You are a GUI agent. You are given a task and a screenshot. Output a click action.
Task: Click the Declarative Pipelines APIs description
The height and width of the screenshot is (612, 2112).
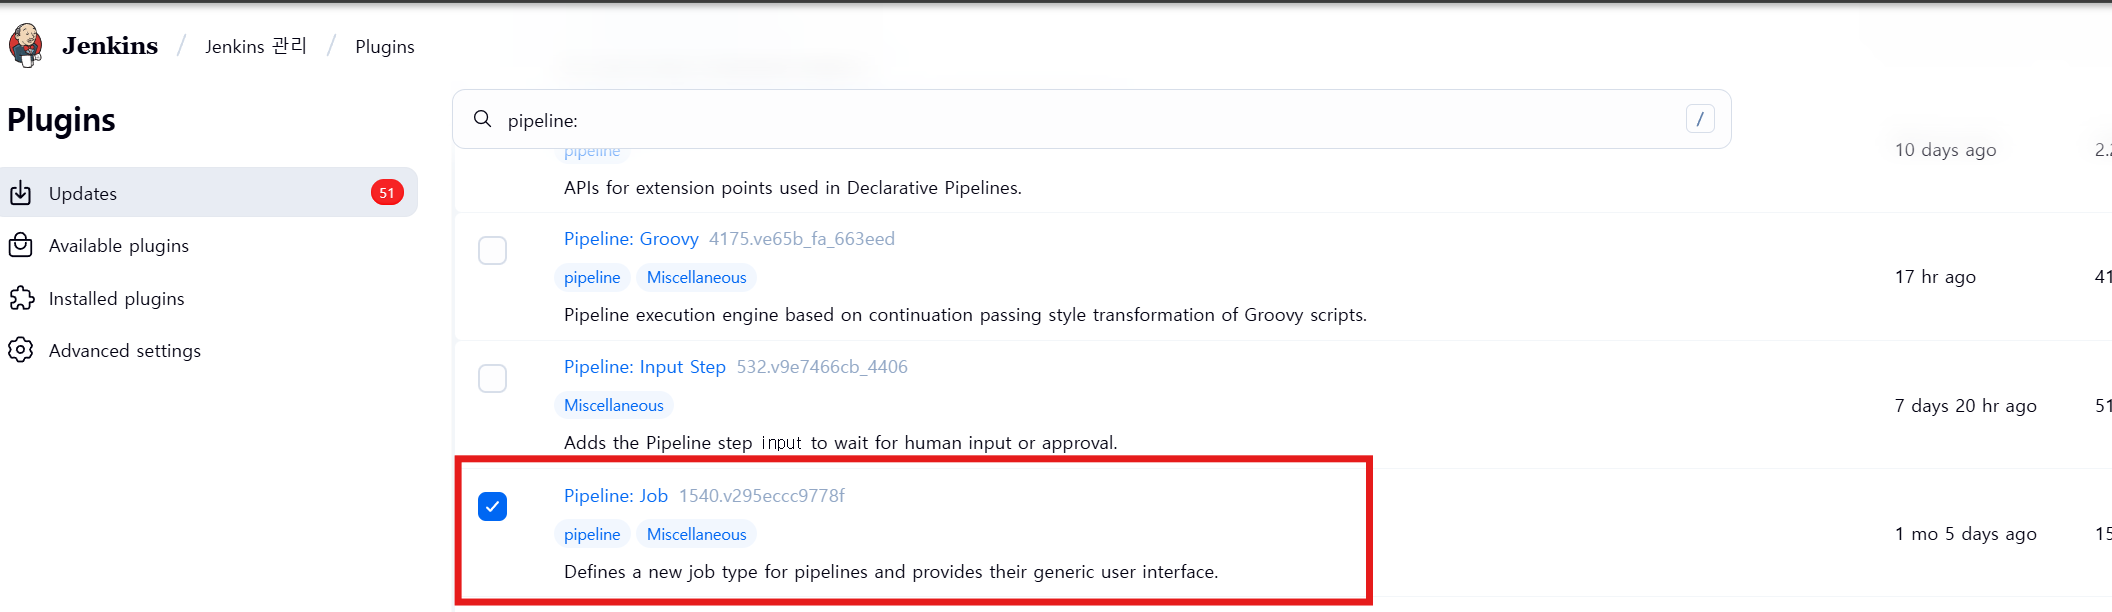point(793,188)
